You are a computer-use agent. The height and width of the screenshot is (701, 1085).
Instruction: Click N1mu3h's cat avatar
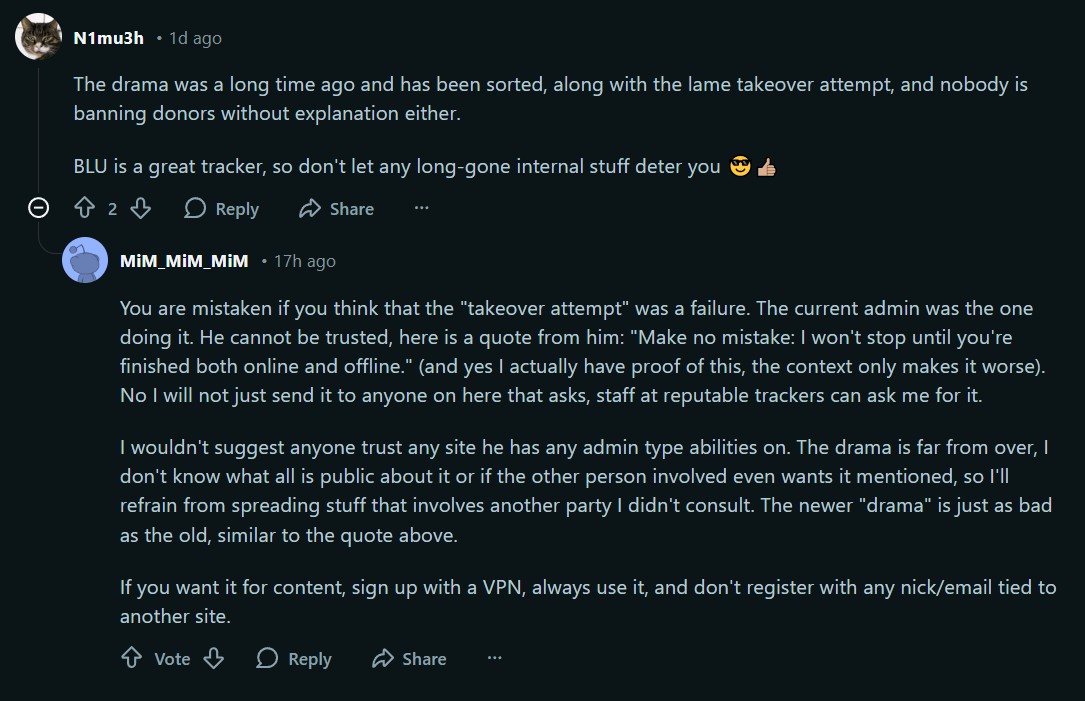coord(39,38)
